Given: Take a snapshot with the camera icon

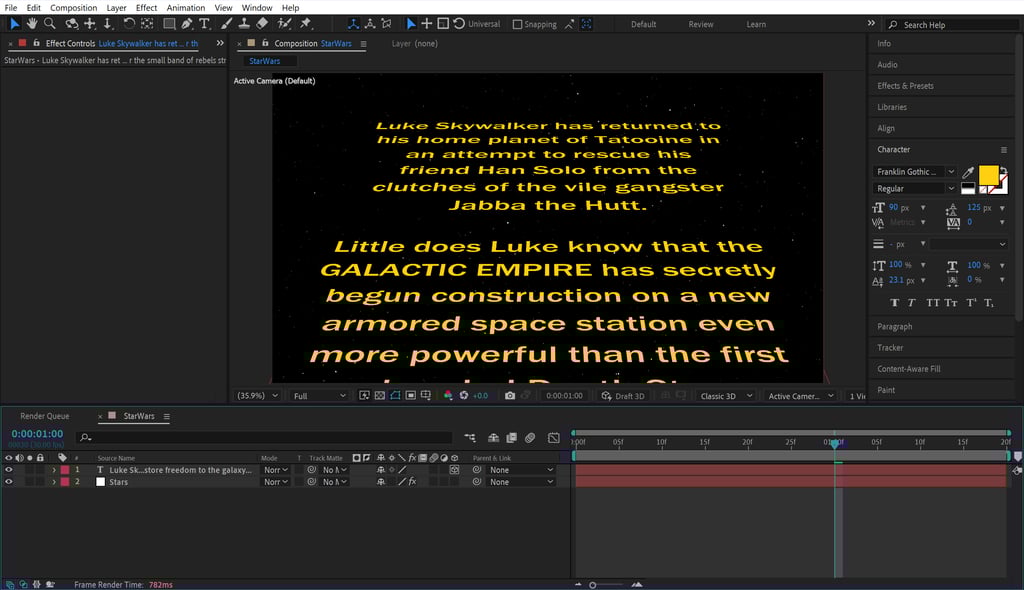Looking at the screenshot, I should pos(510,395).
